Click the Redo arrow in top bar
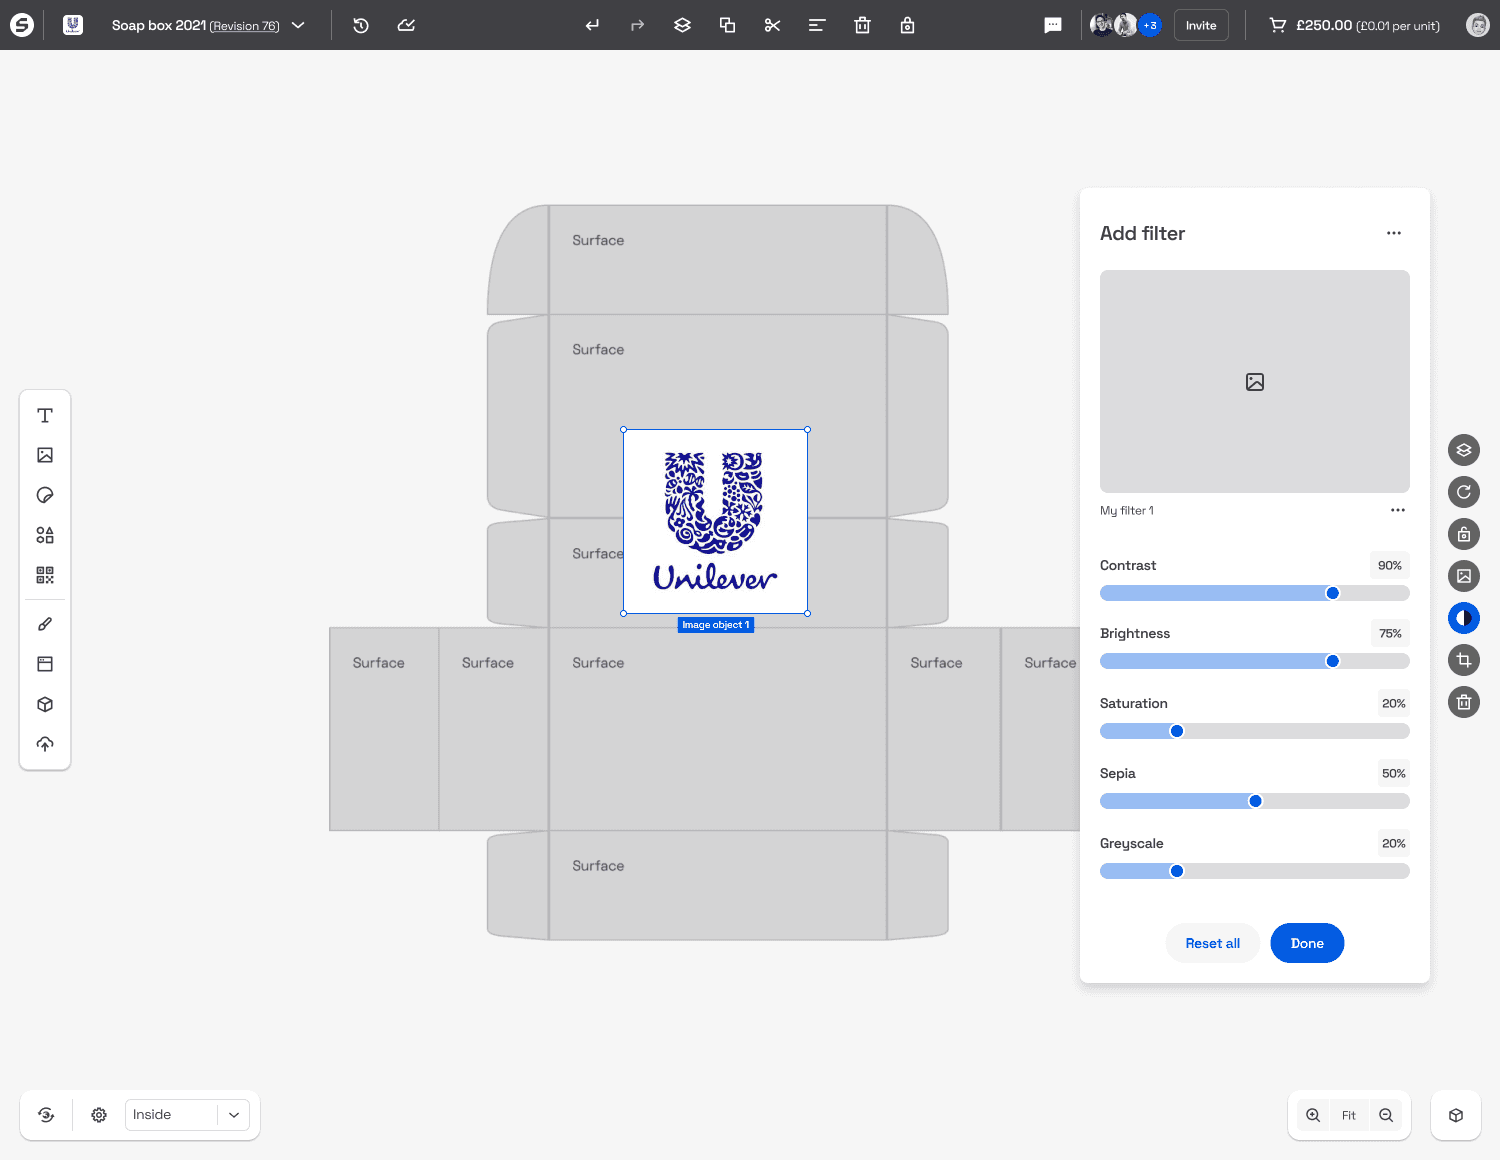1500x1160 pixels. (637, 25)
